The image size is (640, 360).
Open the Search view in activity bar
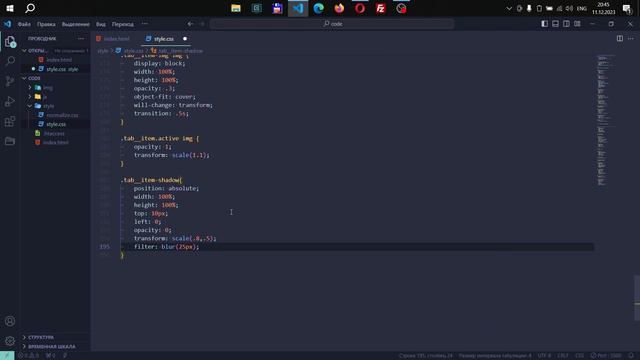click(x=10, y=61)
